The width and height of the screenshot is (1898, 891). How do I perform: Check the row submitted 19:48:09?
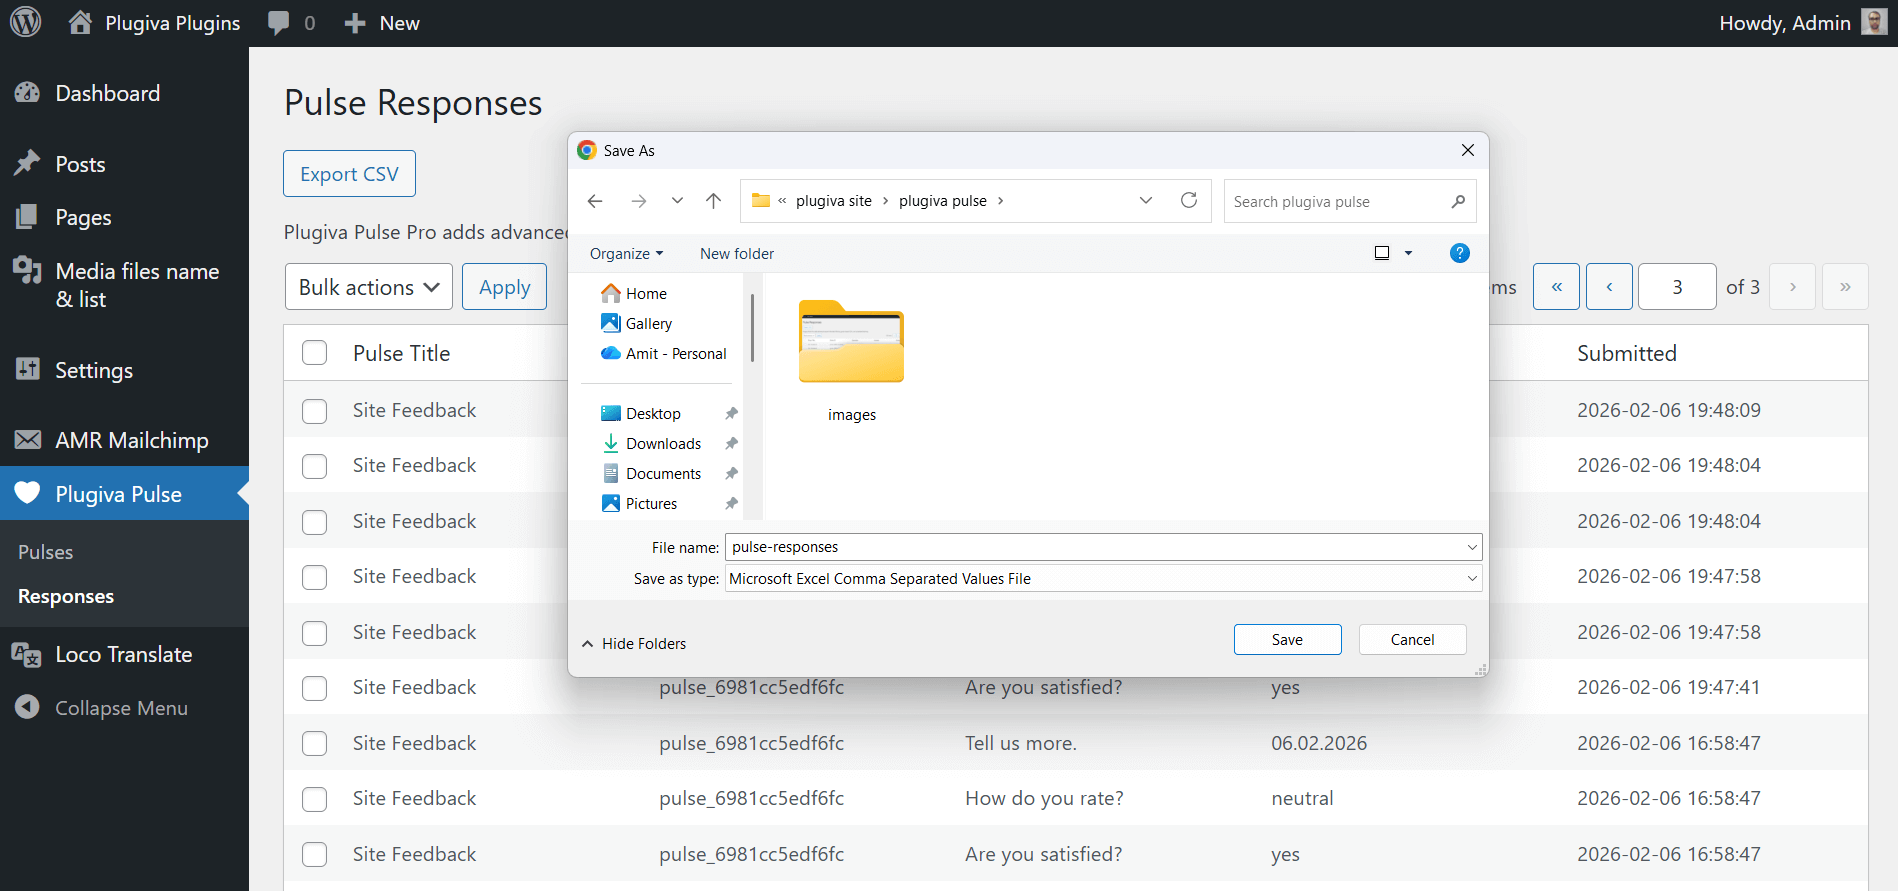[x=315, y=411]
